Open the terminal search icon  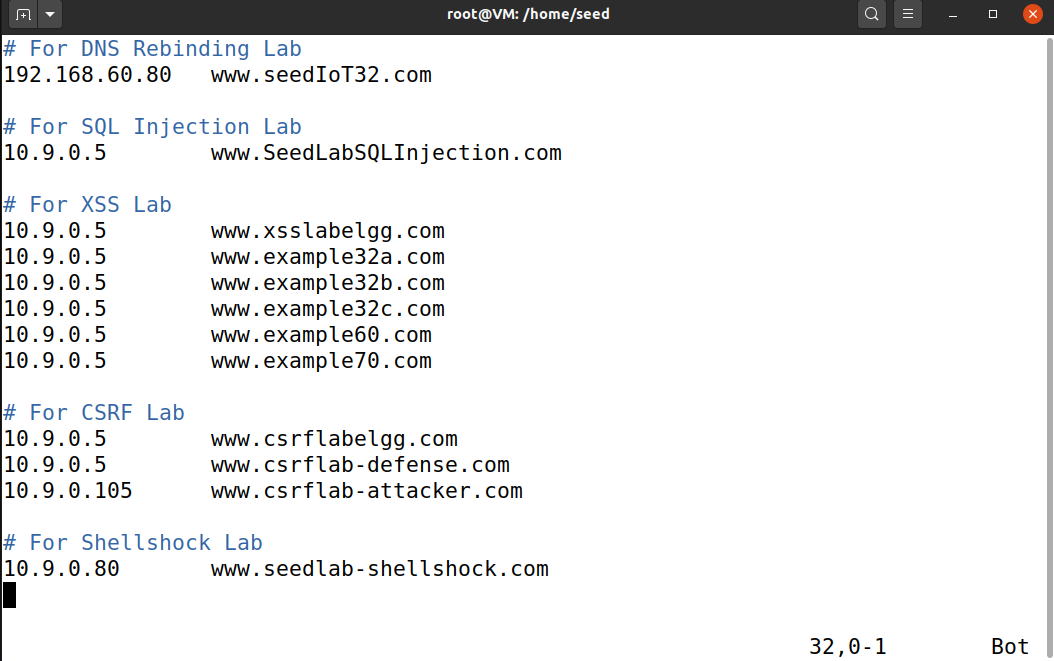[871, 14]
